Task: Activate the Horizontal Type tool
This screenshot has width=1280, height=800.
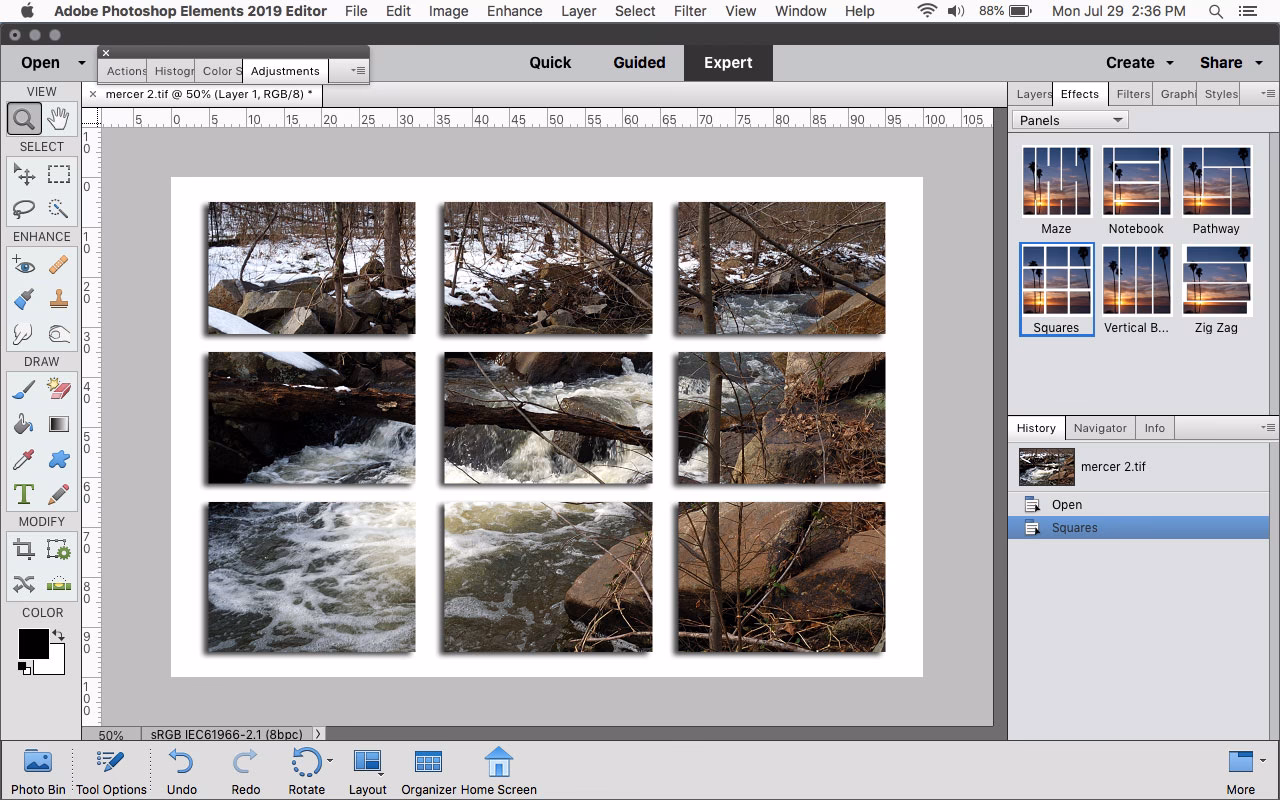Action: (x=24, y=494)
